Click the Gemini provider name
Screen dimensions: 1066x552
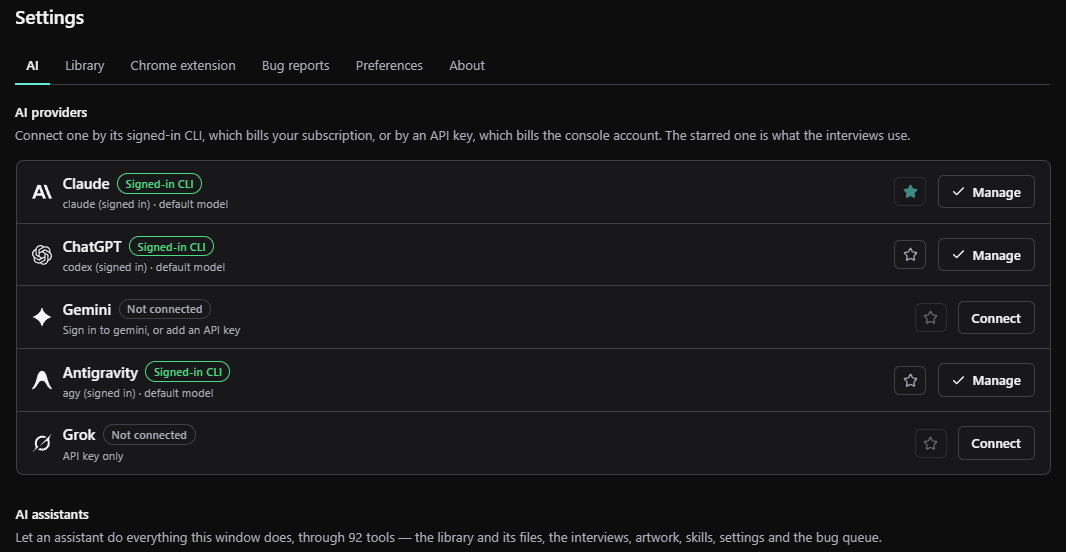click(86, 309)
